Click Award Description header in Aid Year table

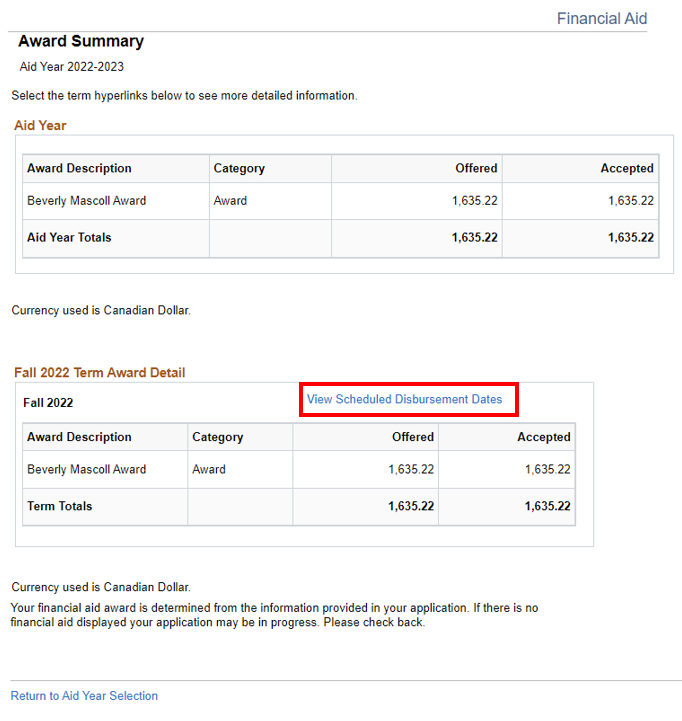[x=79, y=169]
